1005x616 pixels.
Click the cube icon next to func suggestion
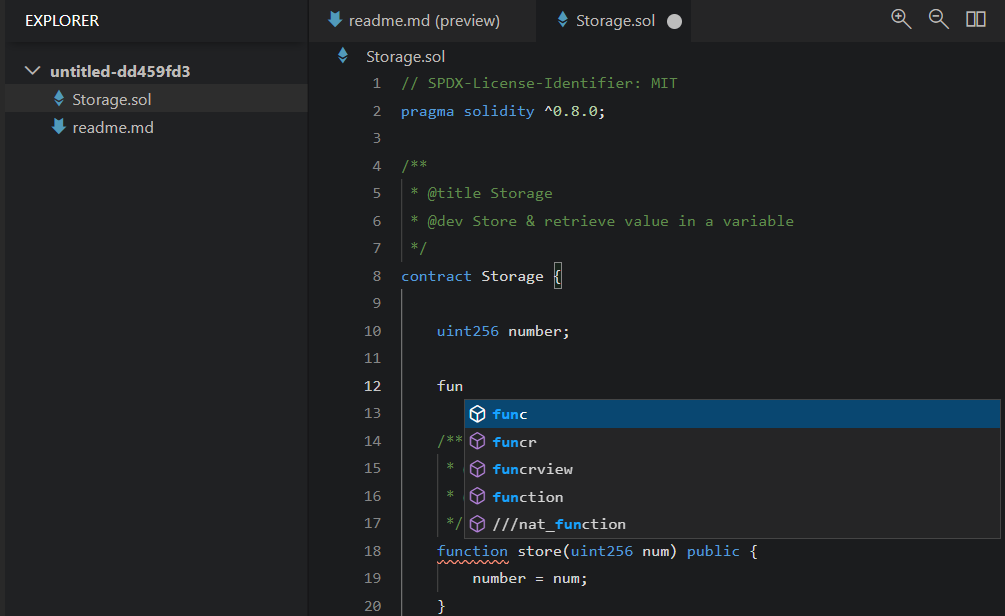pos(478,414)
